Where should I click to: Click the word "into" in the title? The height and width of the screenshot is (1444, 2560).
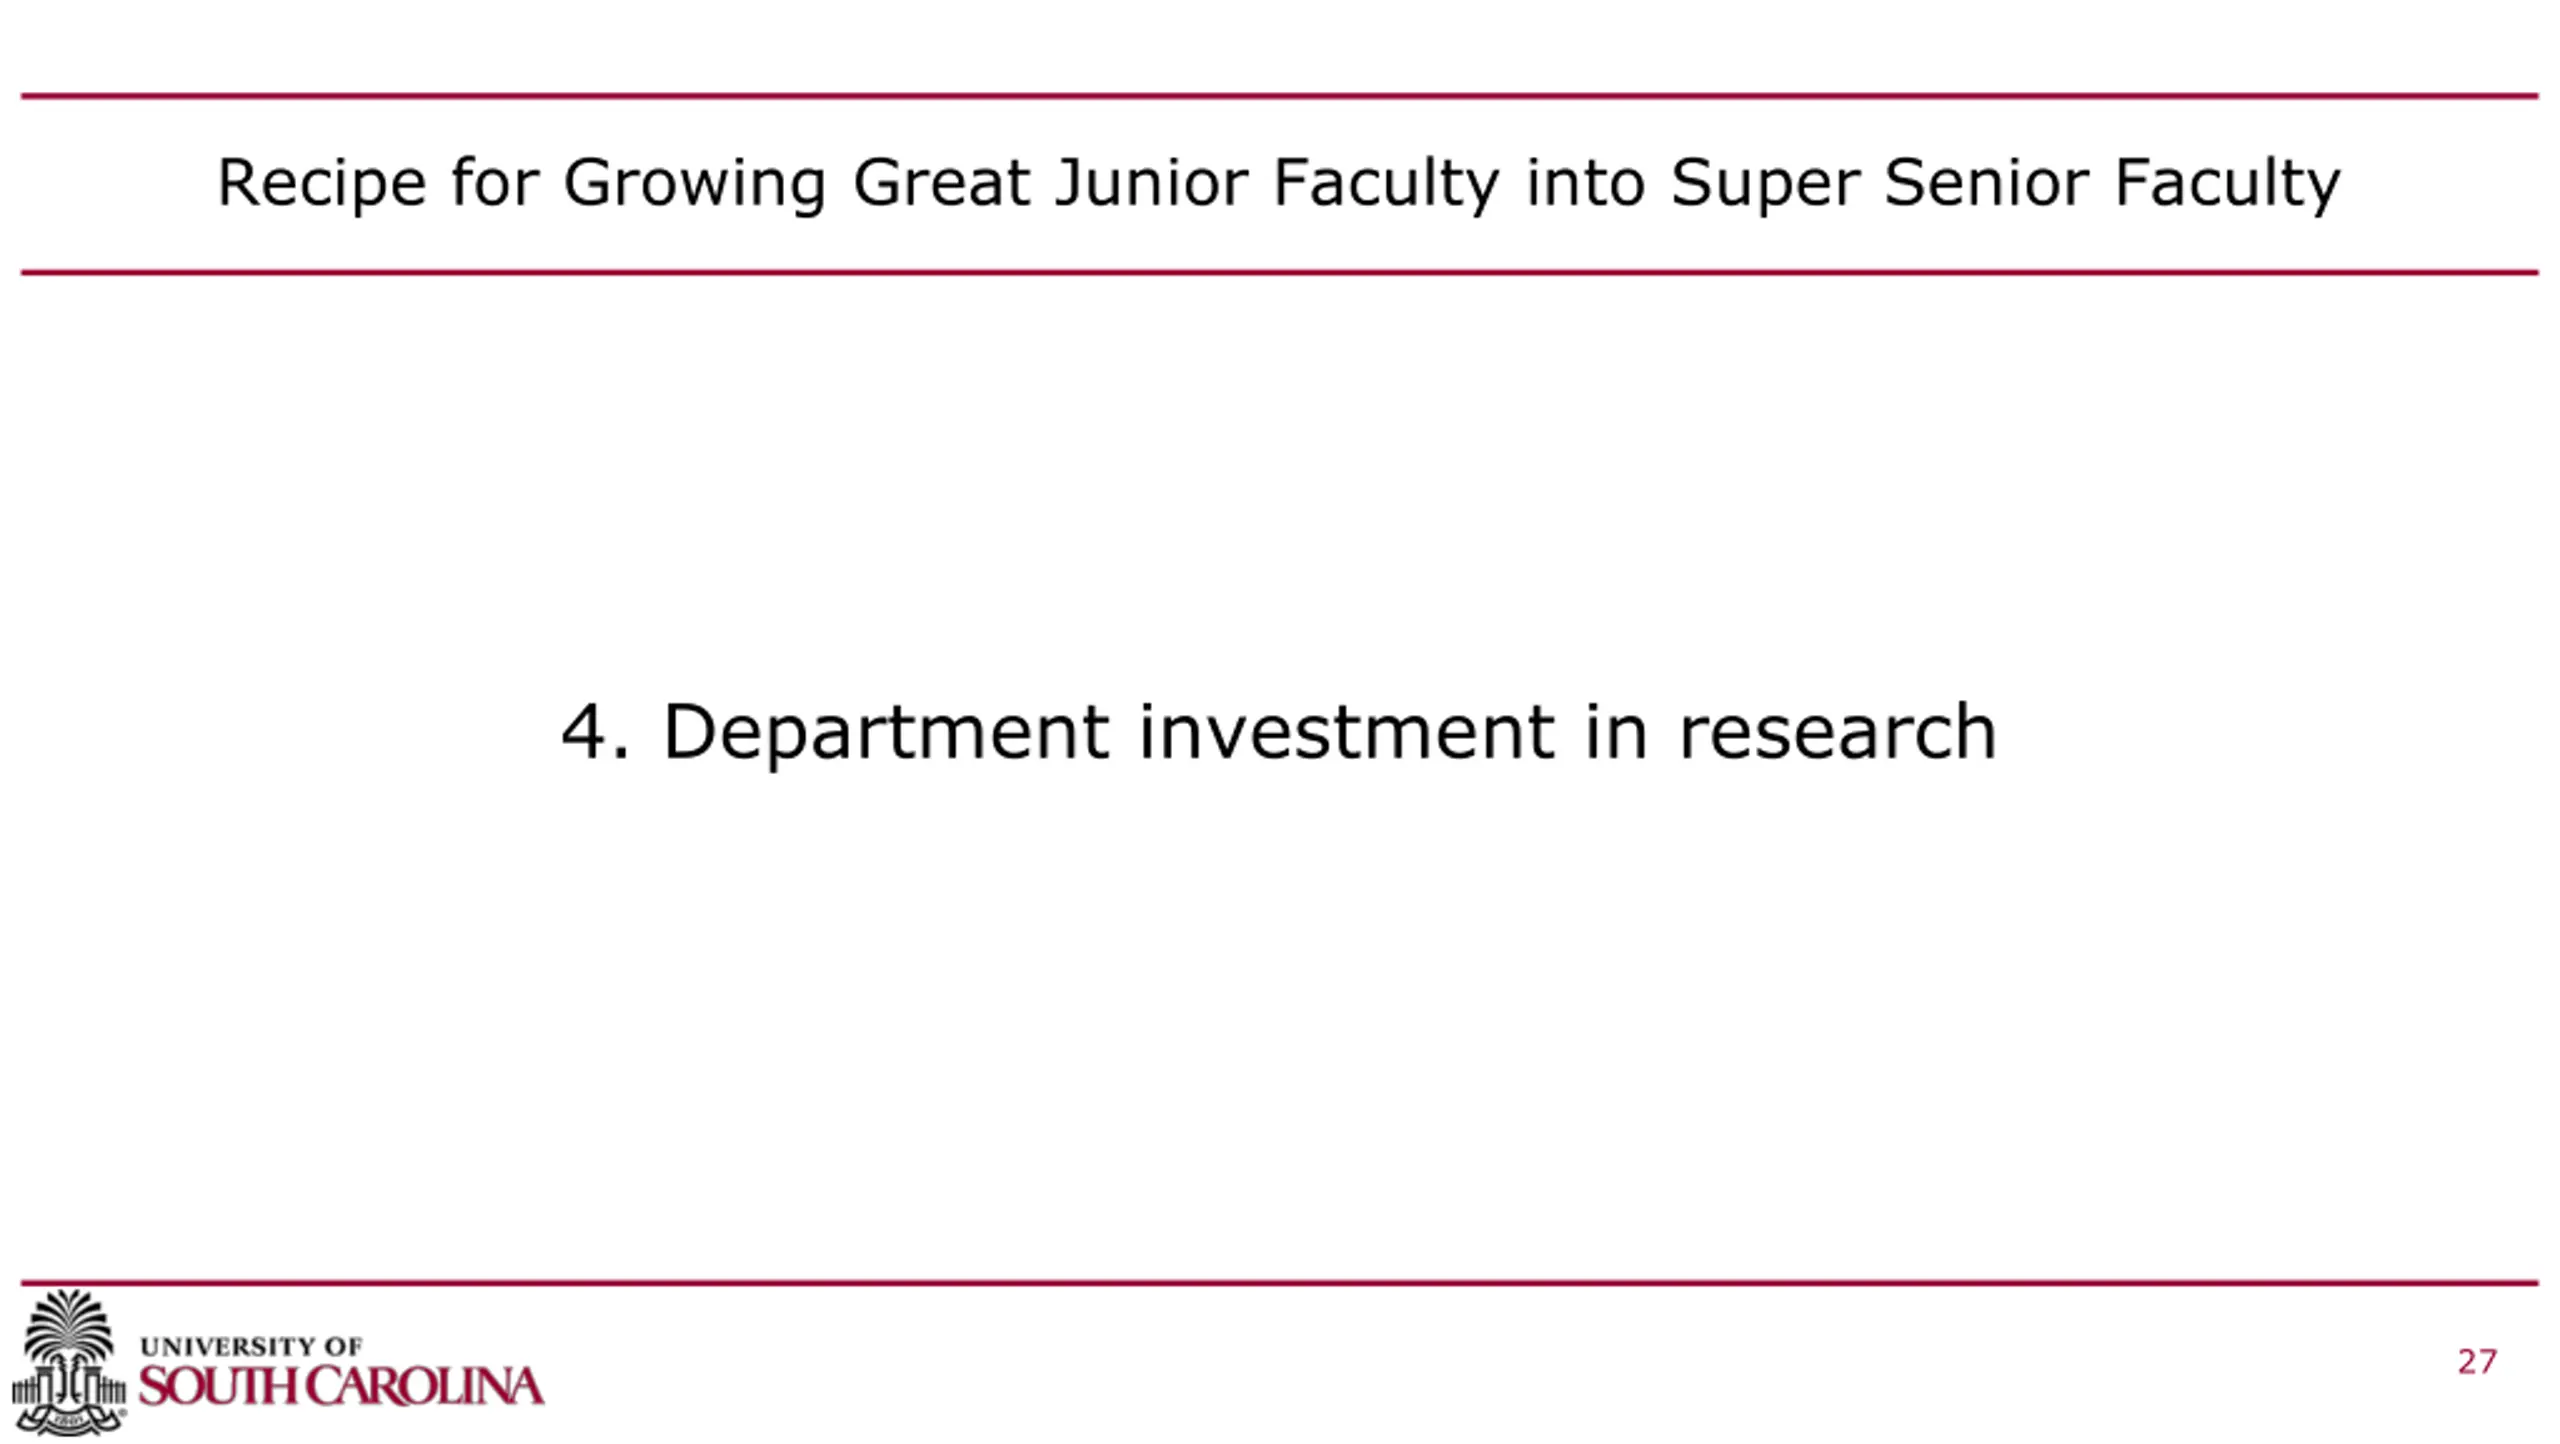point(1585,182)
